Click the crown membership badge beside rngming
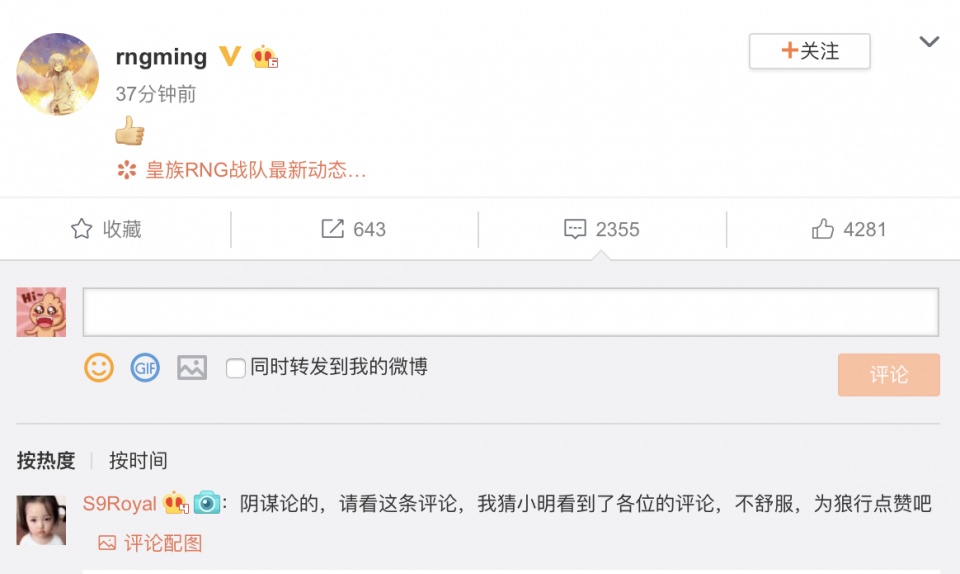 [x=264, y=56]
